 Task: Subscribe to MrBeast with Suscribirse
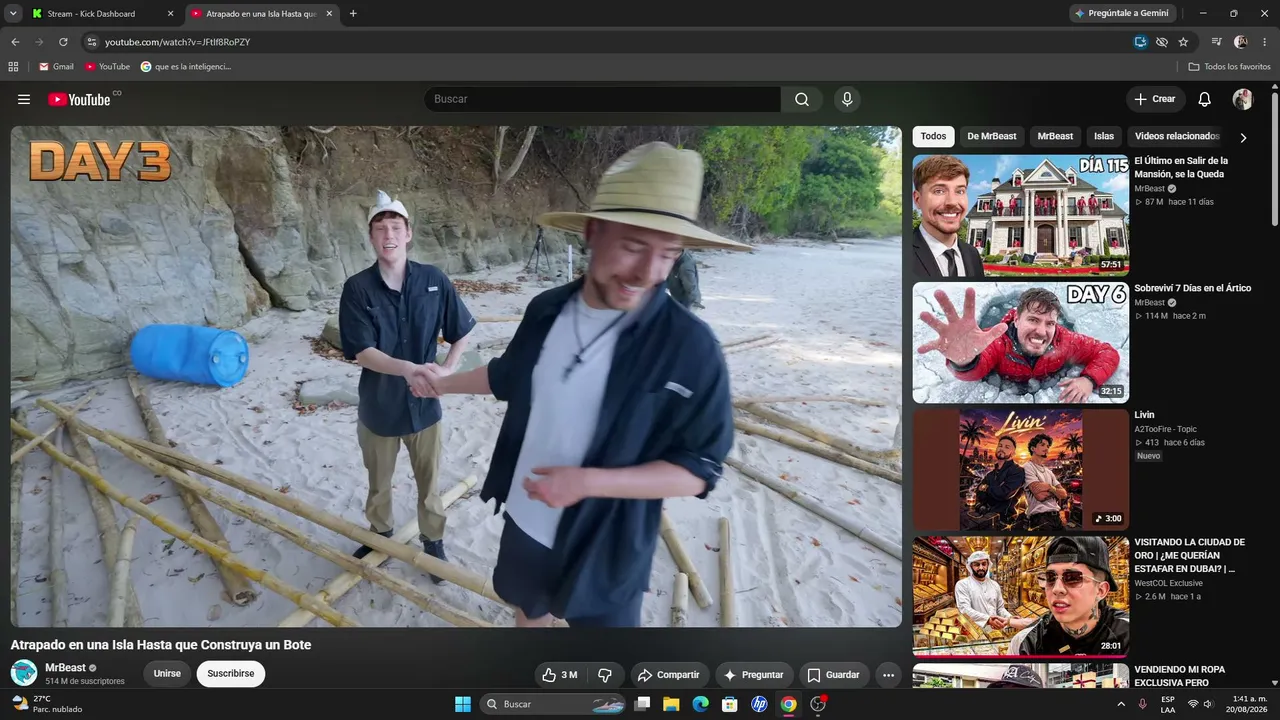click(231, 674)
